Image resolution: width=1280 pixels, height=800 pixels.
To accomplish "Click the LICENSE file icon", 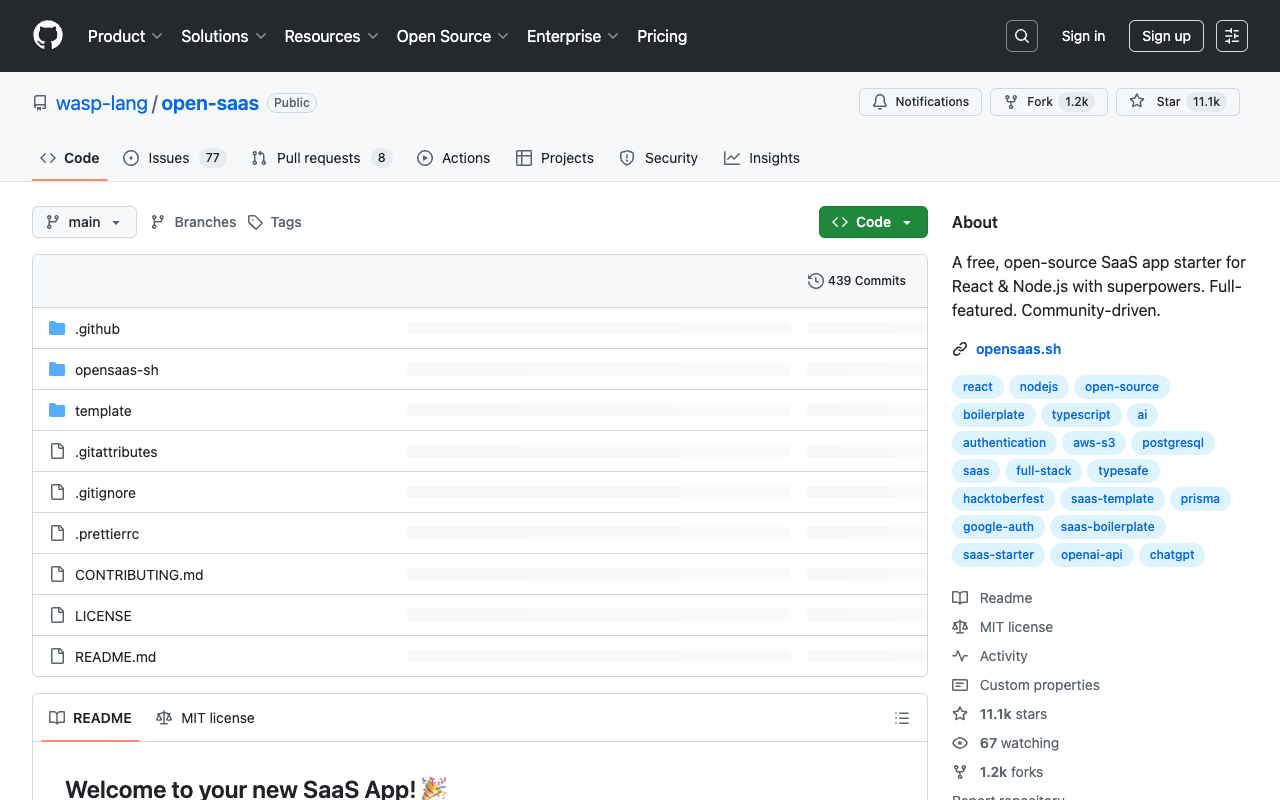I will click(x=57, y=616).
